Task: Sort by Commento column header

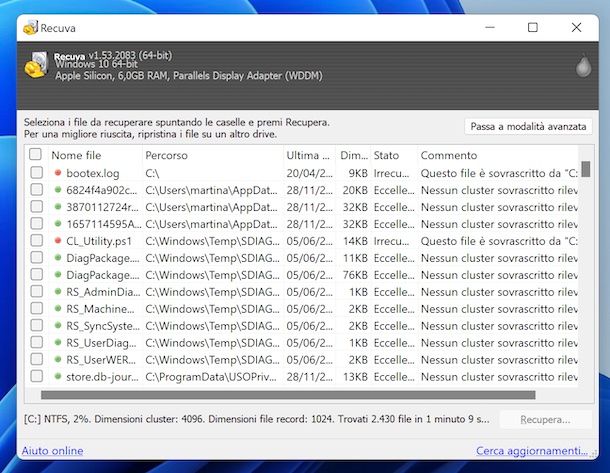Action: pyautogui.click(x=498, y=155)
